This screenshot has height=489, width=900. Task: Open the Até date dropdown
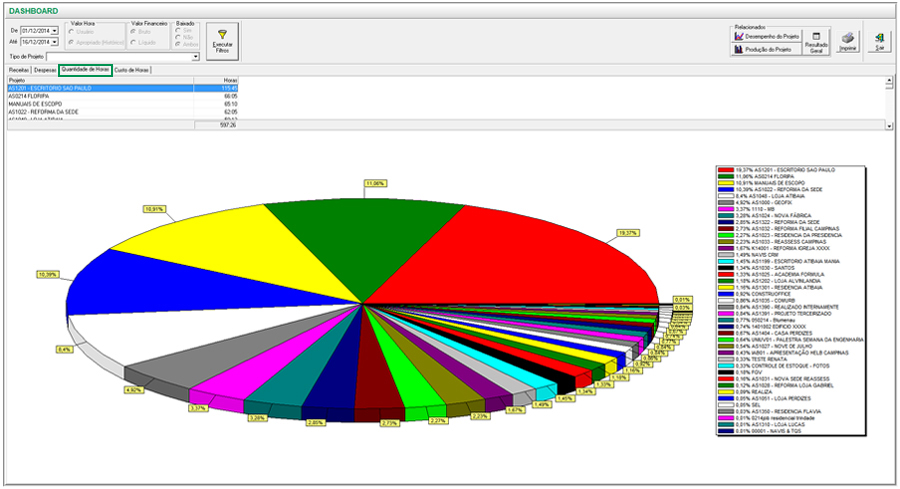(55, 42)
